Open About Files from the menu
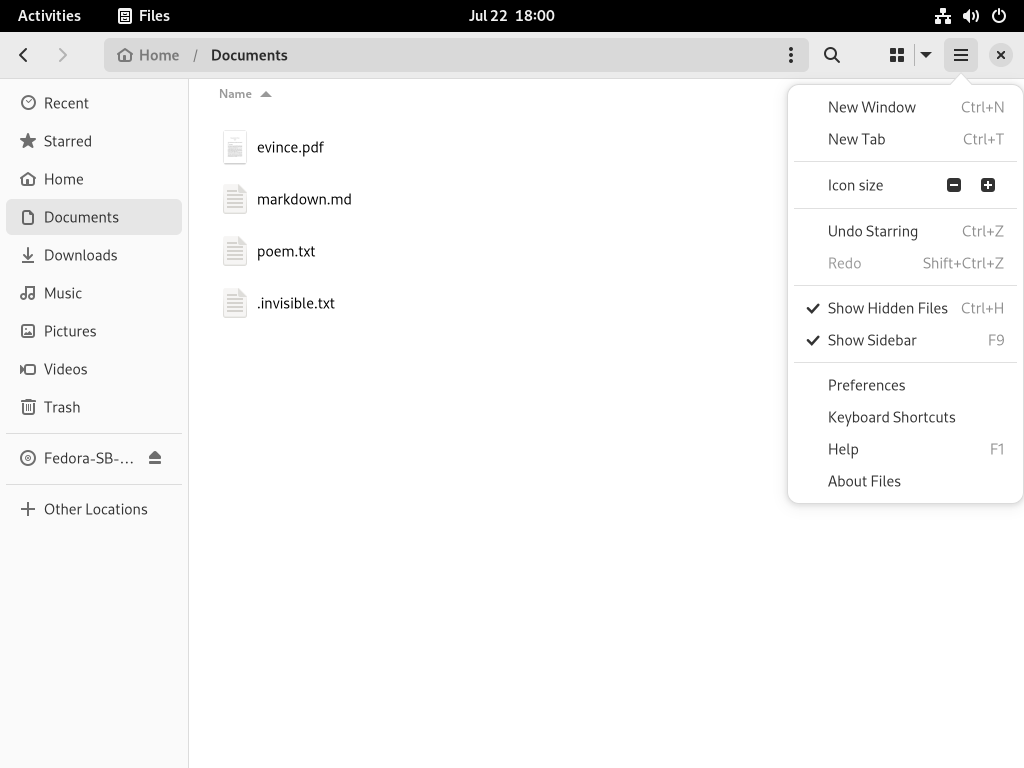 tap(905, 481)
